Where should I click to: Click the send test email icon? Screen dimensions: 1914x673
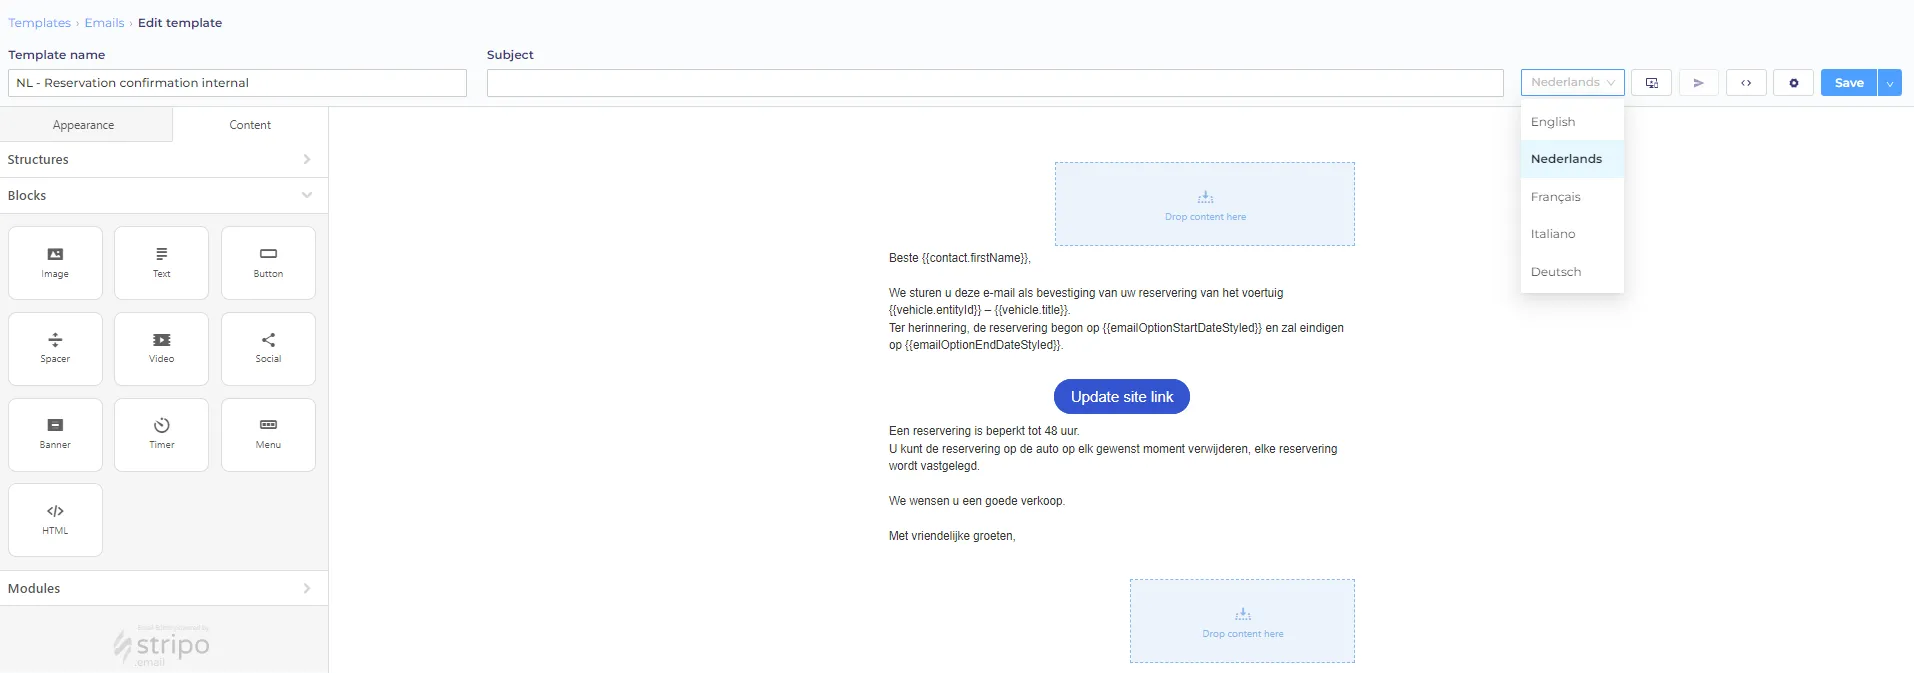click(1698, 83)
